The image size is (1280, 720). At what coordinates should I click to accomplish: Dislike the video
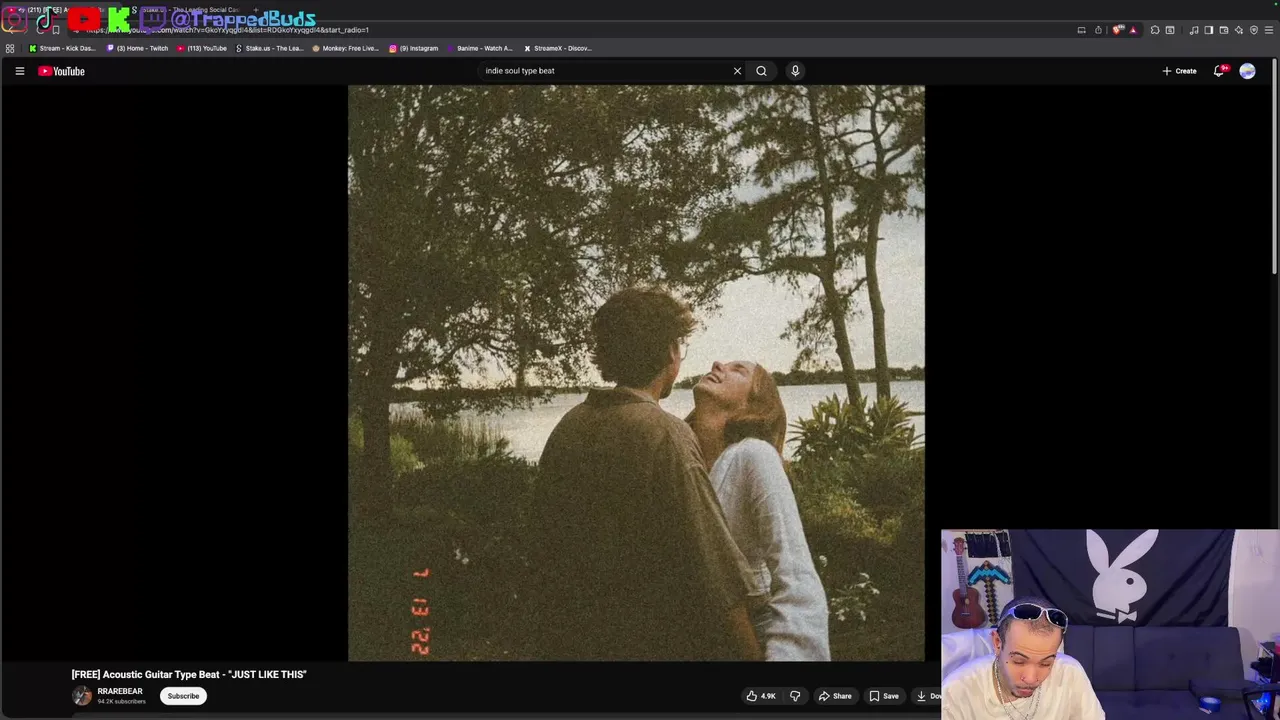795,696
